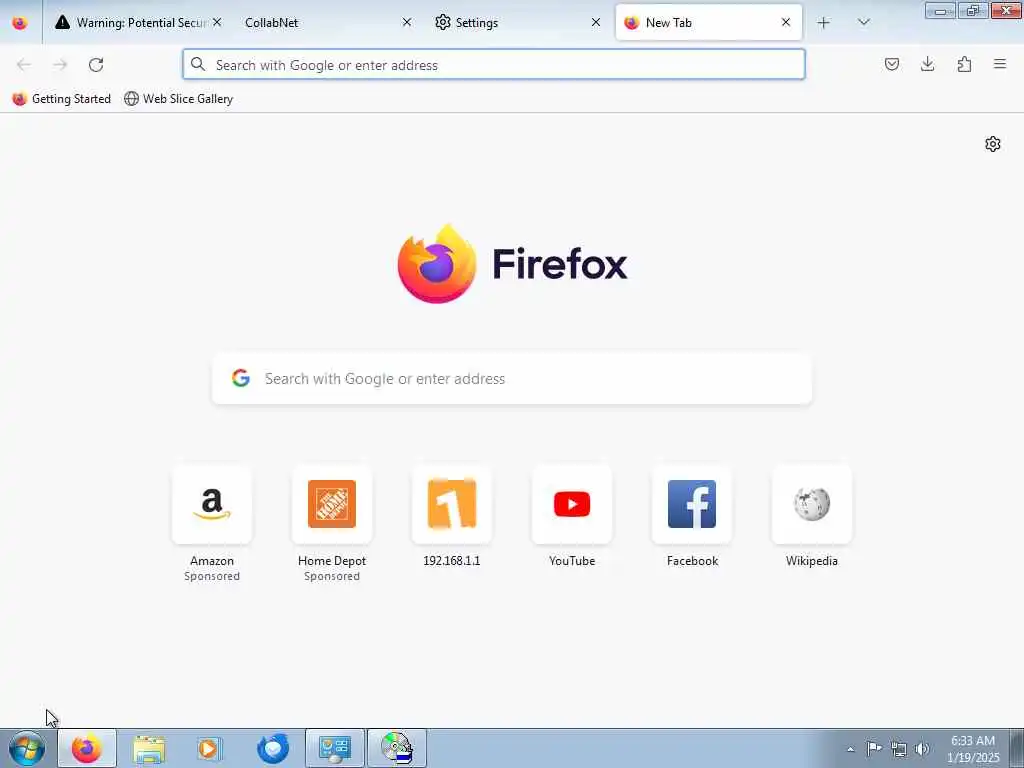Click the Home Depot label text

click(x=332, y=561)
